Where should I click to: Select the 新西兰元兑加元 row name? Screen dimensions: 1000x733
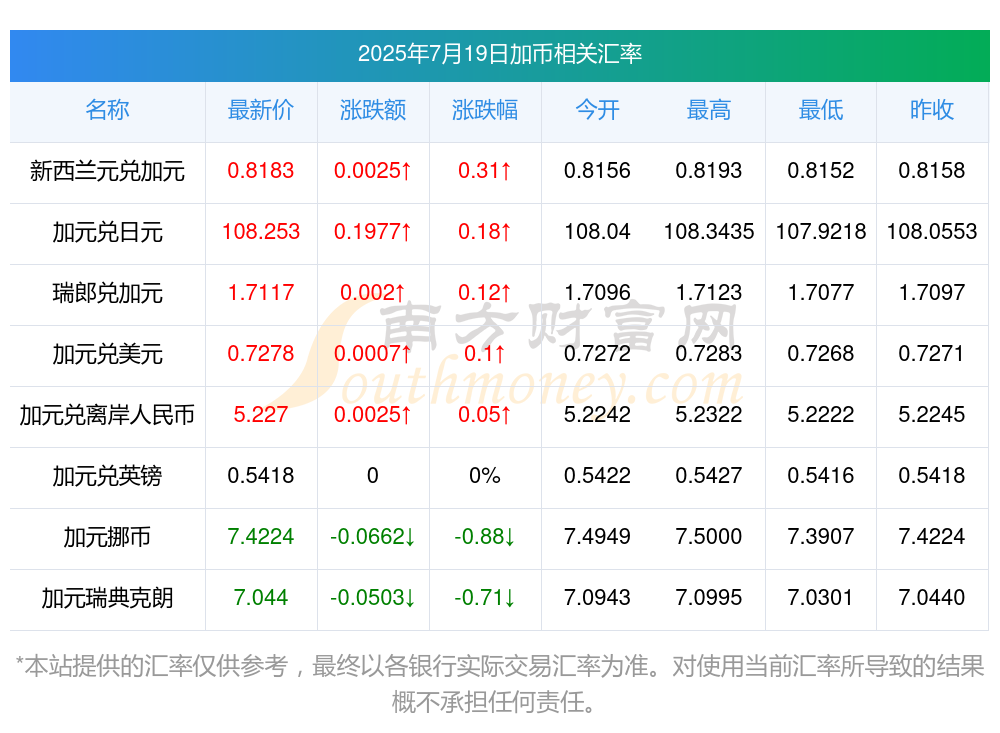tap(107, 171)
